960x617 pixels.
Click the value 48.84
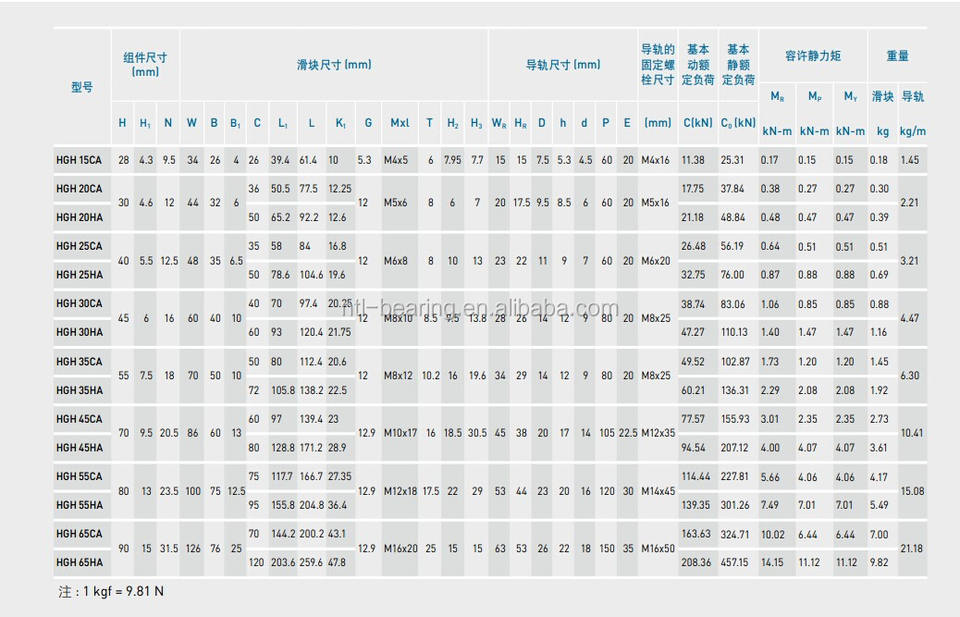pos(732,217)
